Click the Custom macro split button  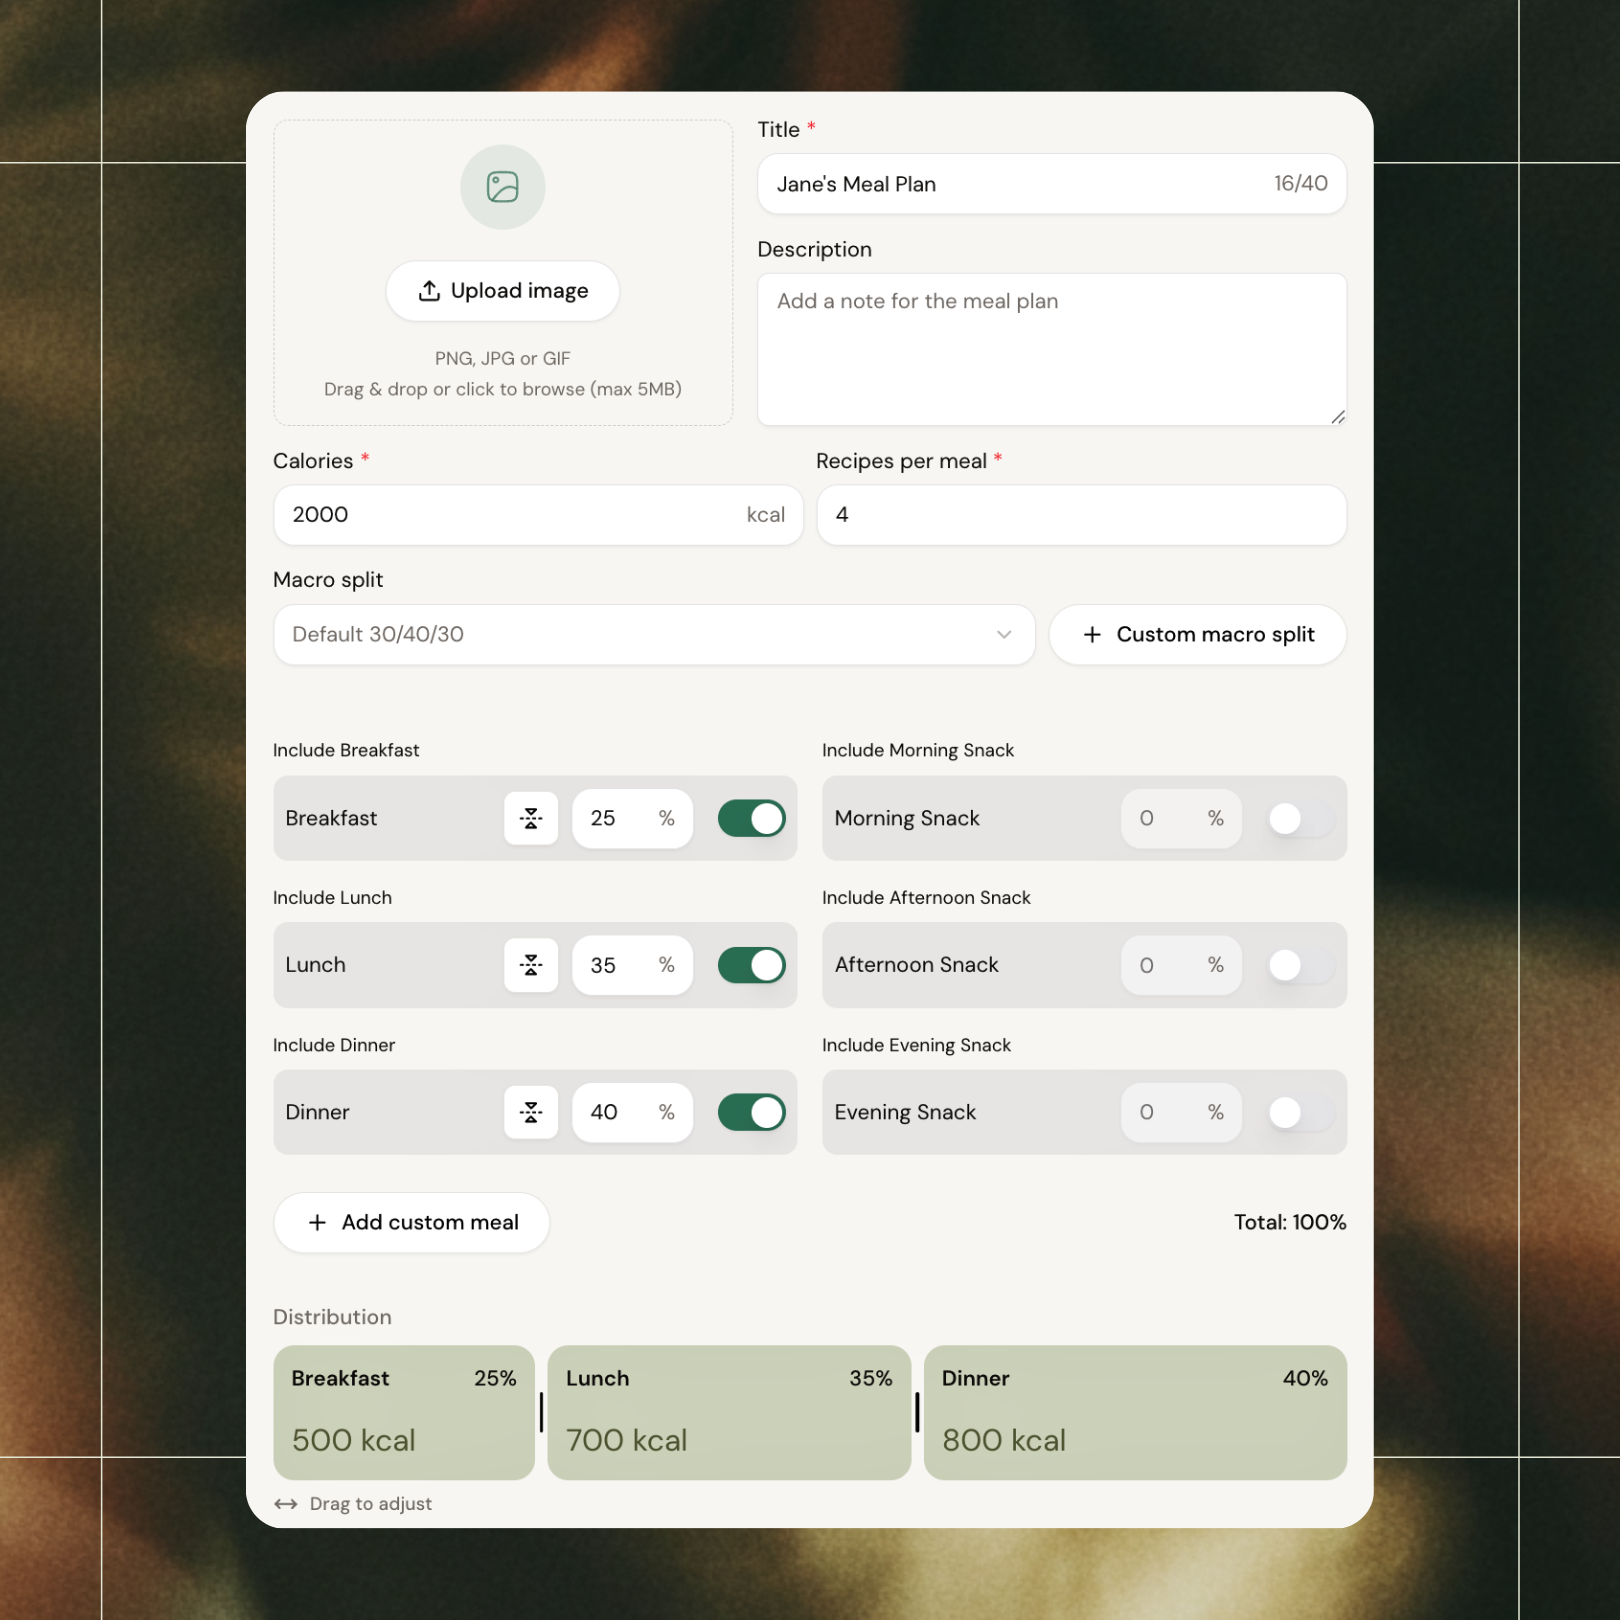[1197, 634]
